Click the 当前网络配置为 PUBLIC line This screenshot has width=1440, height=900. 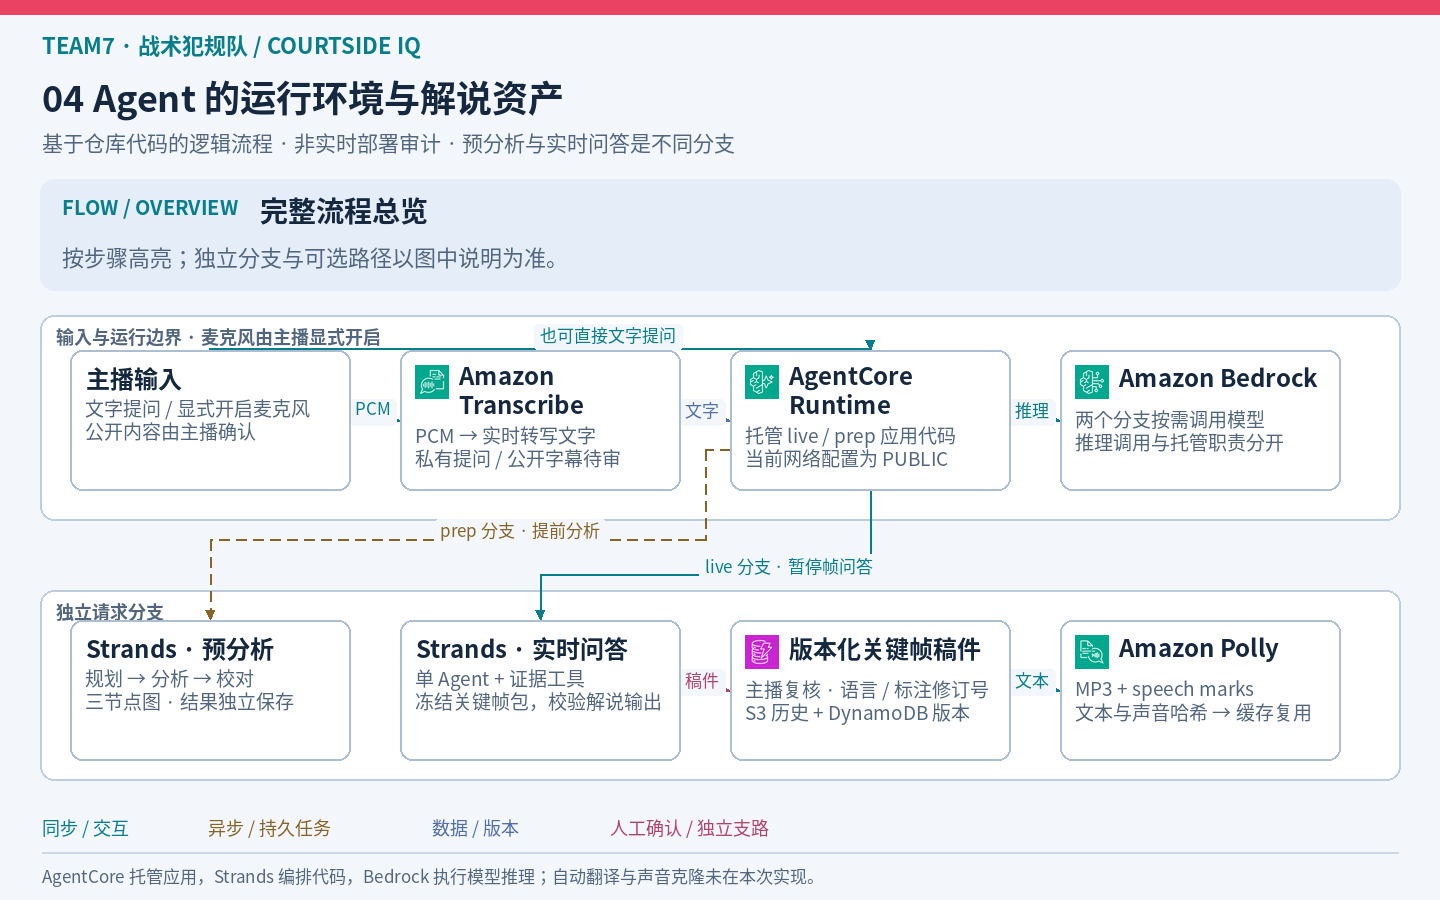tap(846, 459)
